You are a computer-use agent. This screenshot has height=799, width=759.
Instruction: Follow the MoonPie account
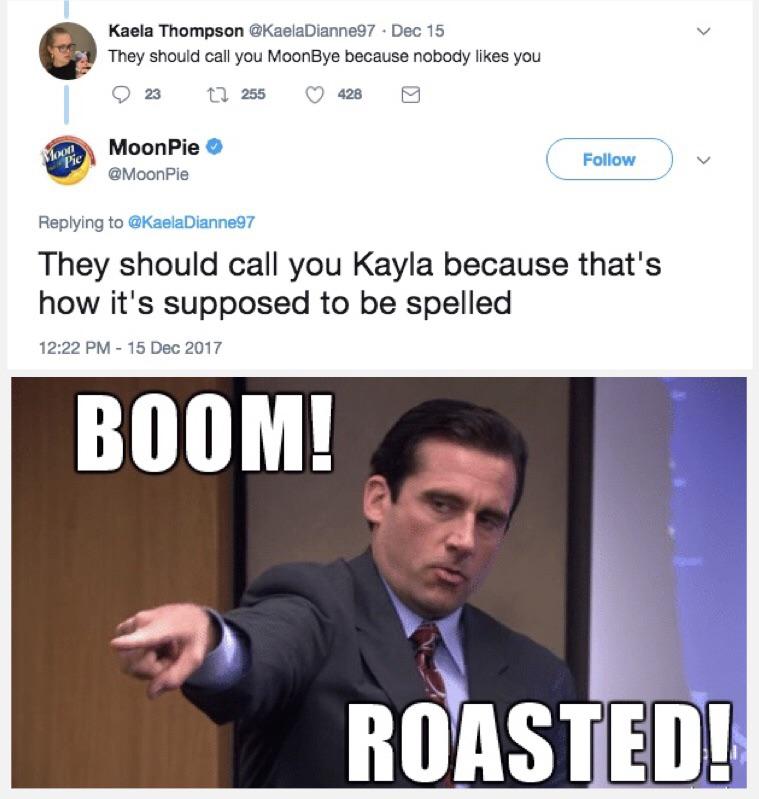tap(609, 159)
